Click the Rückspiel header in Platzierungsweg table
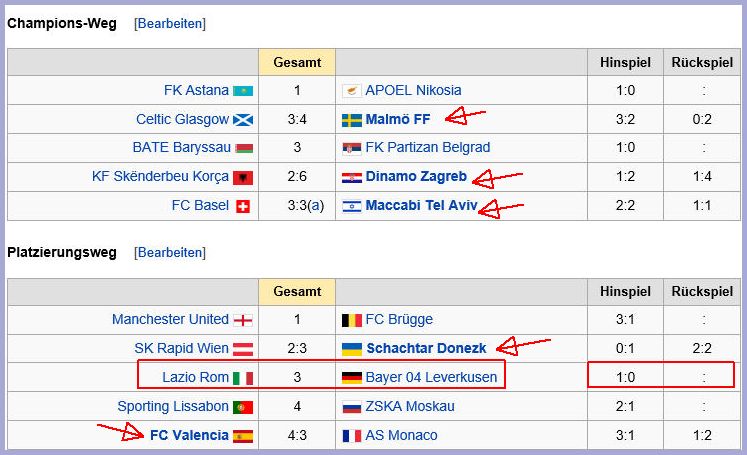The width and height of the screenshot is (747, 455). pos(702,292)
